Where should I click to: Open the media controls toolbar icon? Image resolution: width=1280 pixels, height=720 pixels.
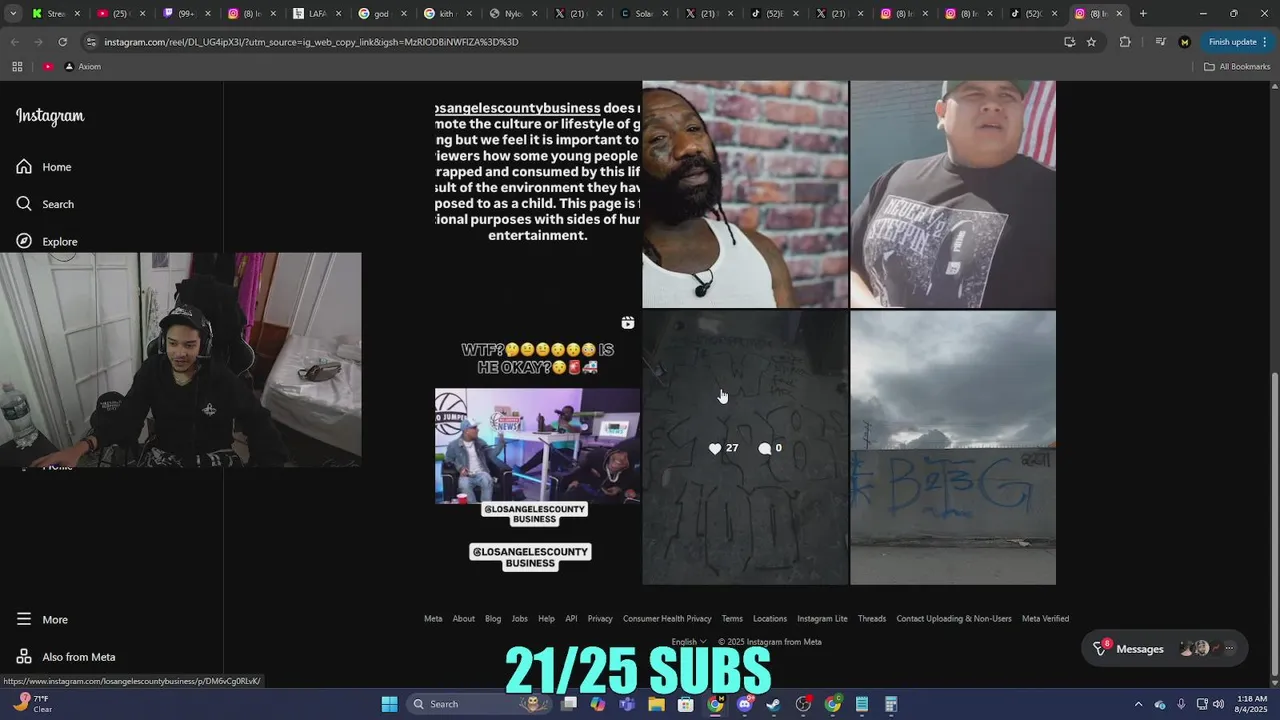coord(1160,42)
